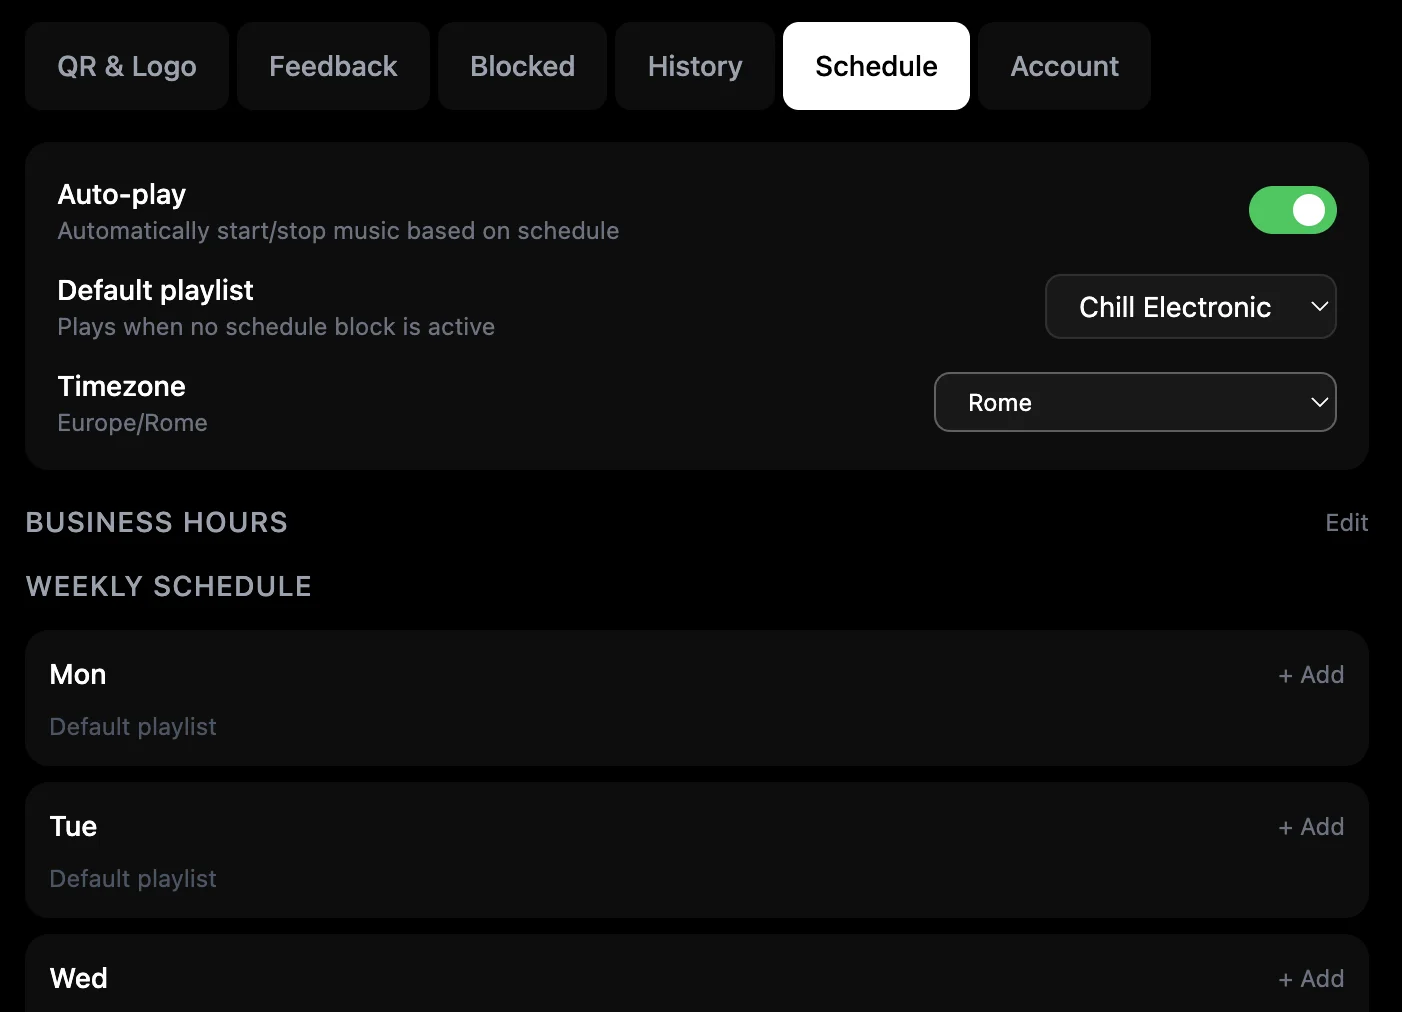1402x1012 pixels.
Task: Open the Account tab
Action: (x=1064, y=66)
